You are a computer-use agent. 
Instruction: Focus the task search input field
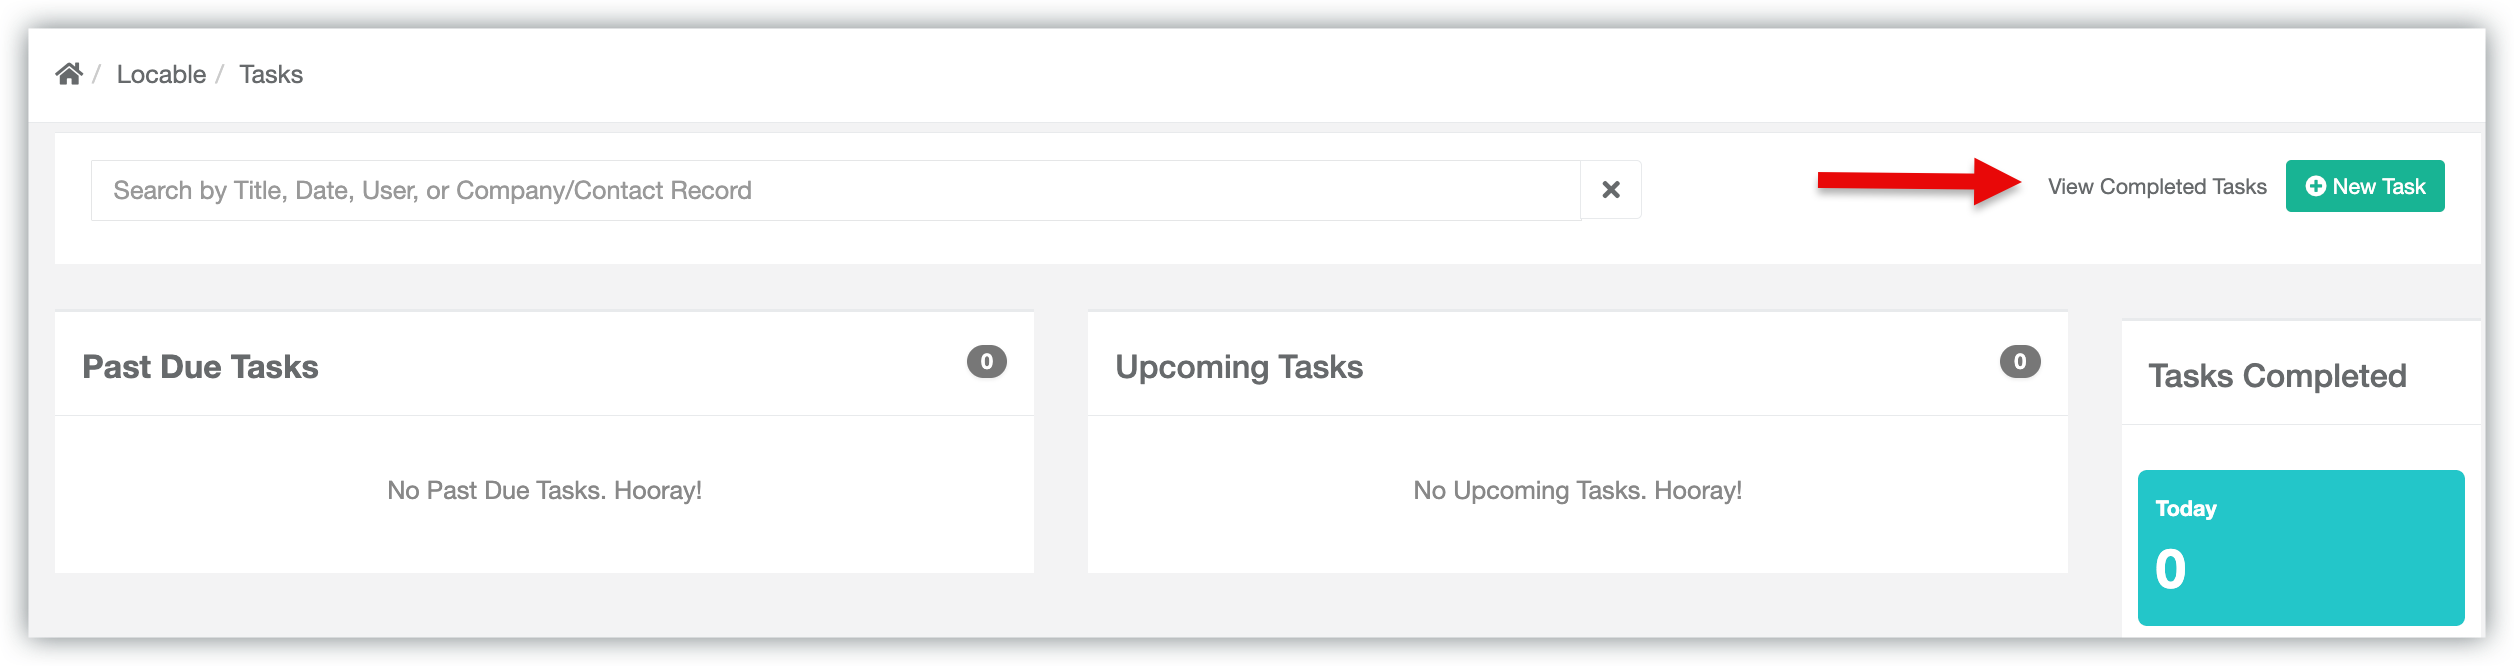835,190
